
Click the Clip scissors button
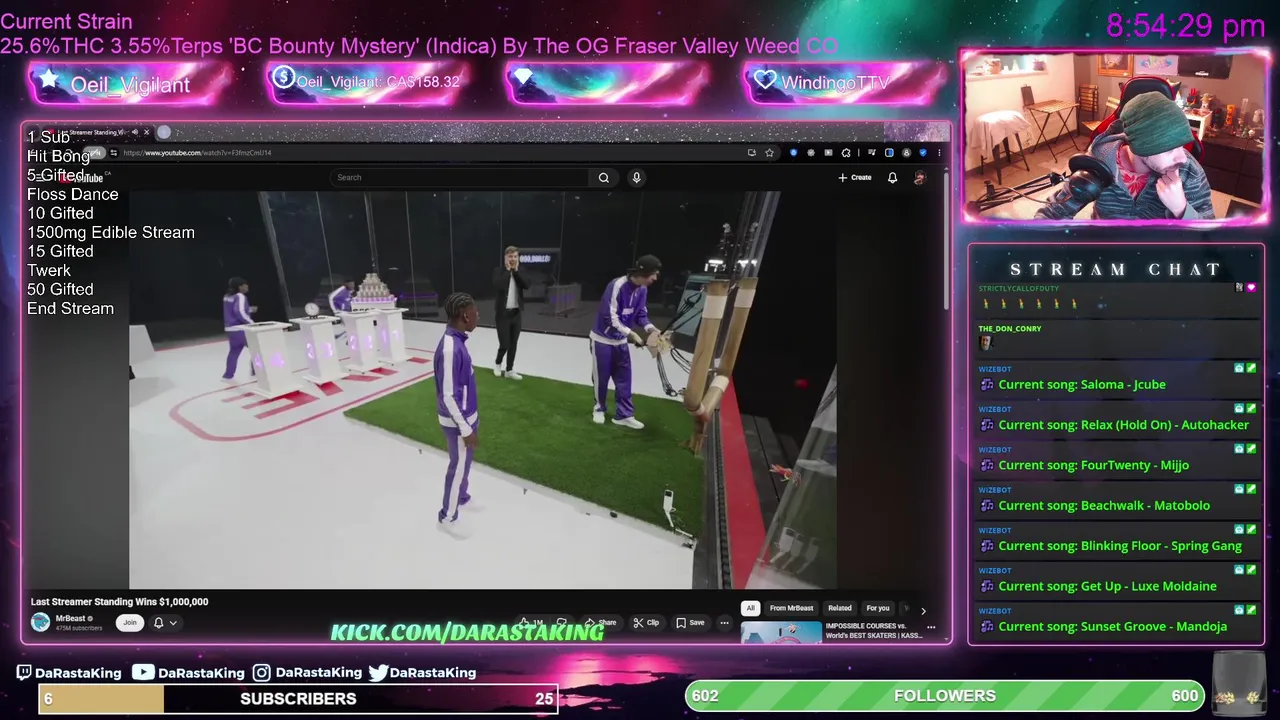tap(646, 623)
